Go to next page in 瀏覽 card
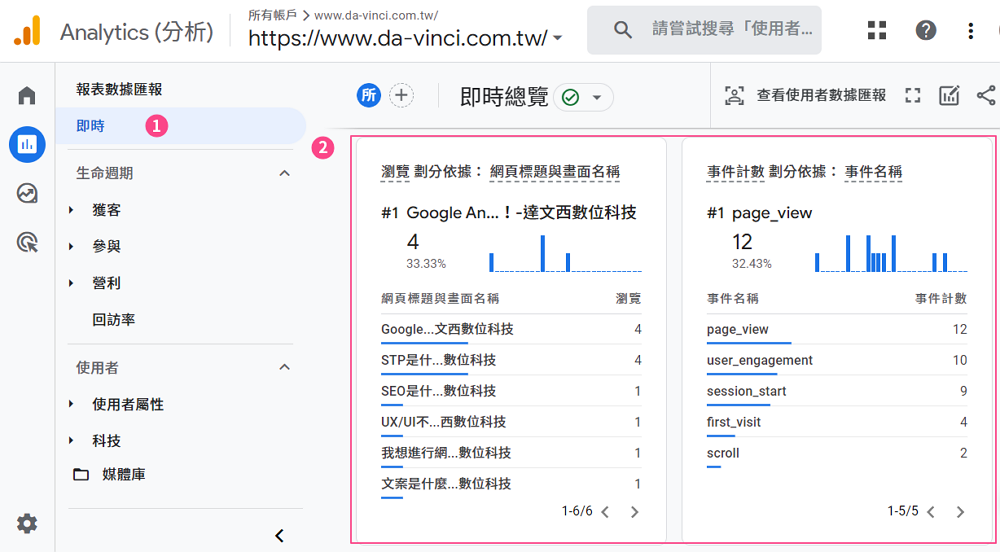The height and width of the screenshot is (552, 1000). (x=634, y=512)
